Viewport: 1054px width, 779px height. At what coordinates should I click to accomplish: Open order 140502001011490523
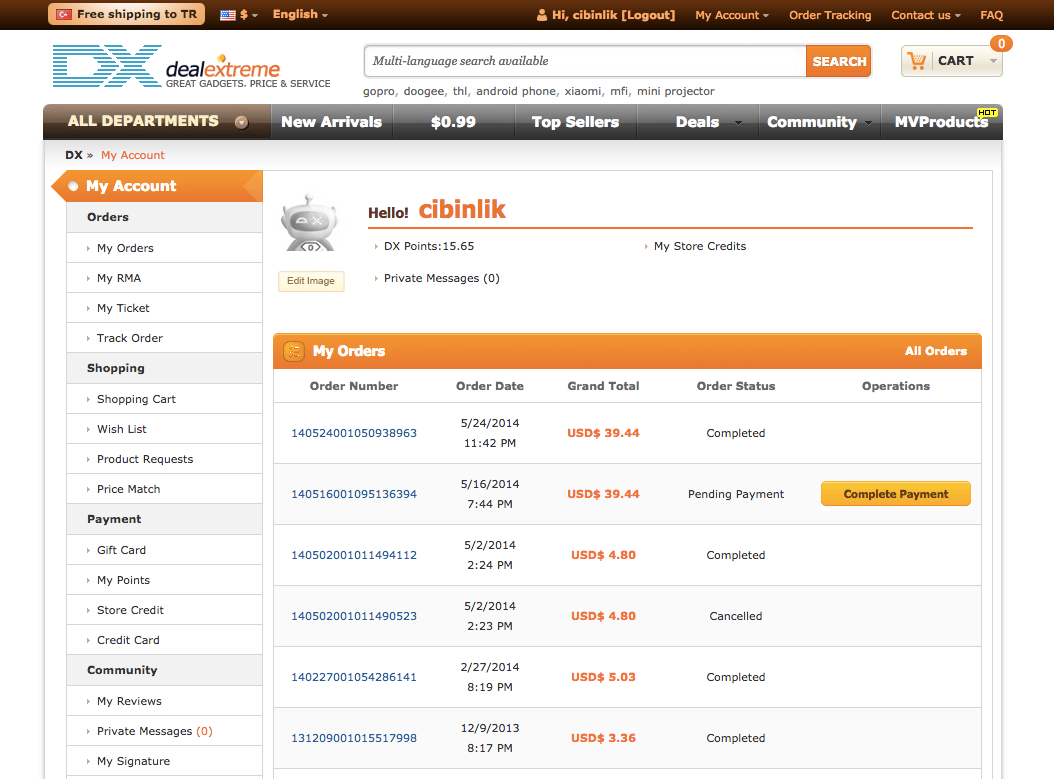coord(354,616)
